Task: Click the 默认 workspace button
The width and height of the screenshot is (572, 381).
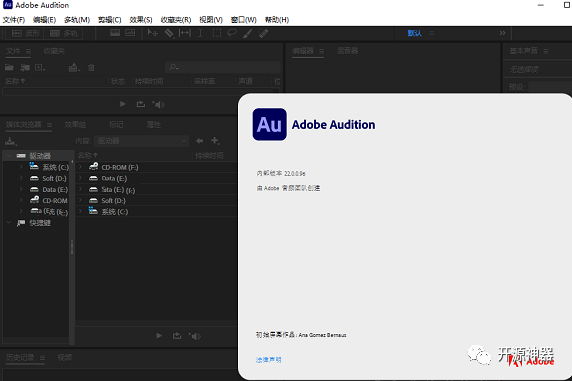Action: click(x=414, y=33)
